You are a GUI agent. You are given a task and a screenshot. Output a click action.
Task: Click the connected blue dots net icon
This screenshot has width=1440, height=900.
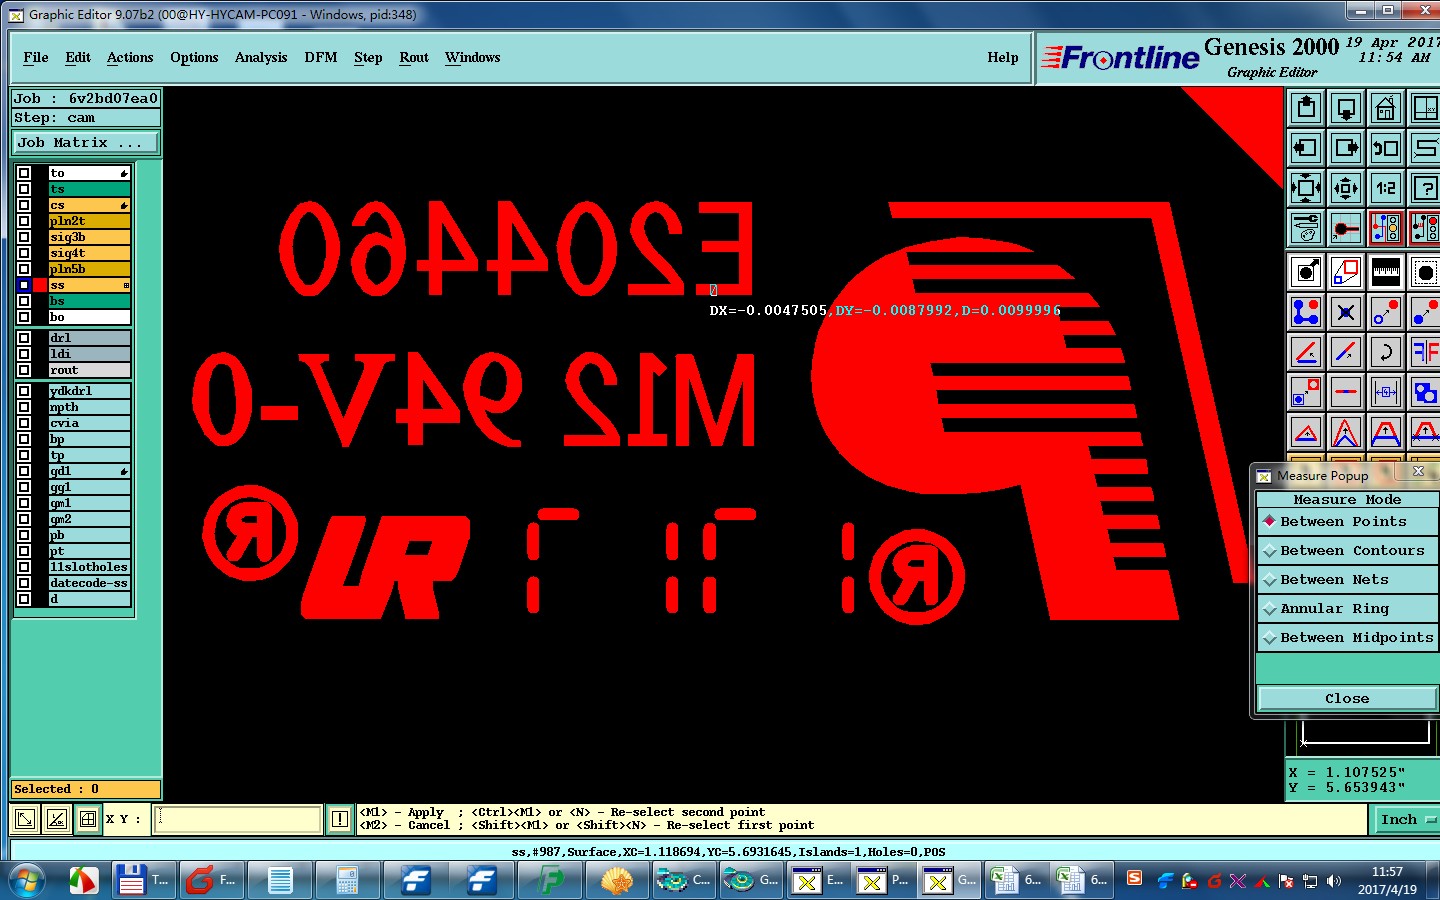1306,312
